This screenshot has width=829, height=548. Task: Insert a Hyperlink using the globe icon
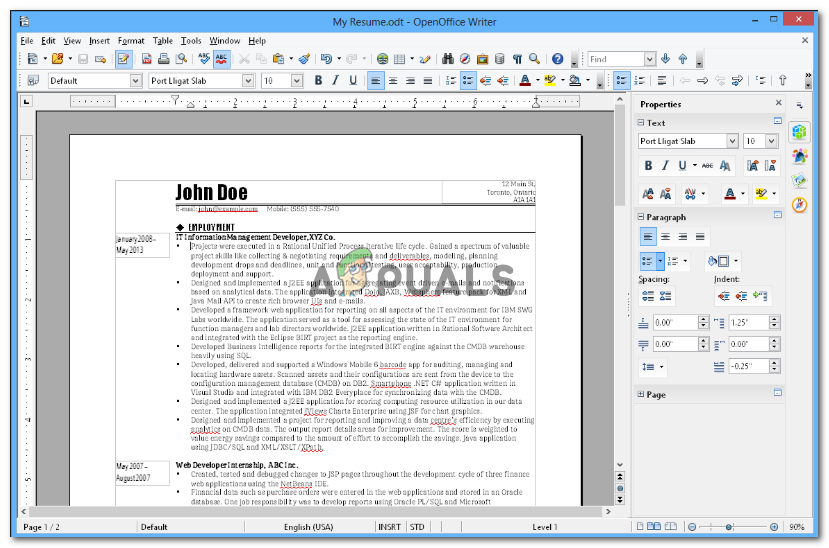coord(382,59)
